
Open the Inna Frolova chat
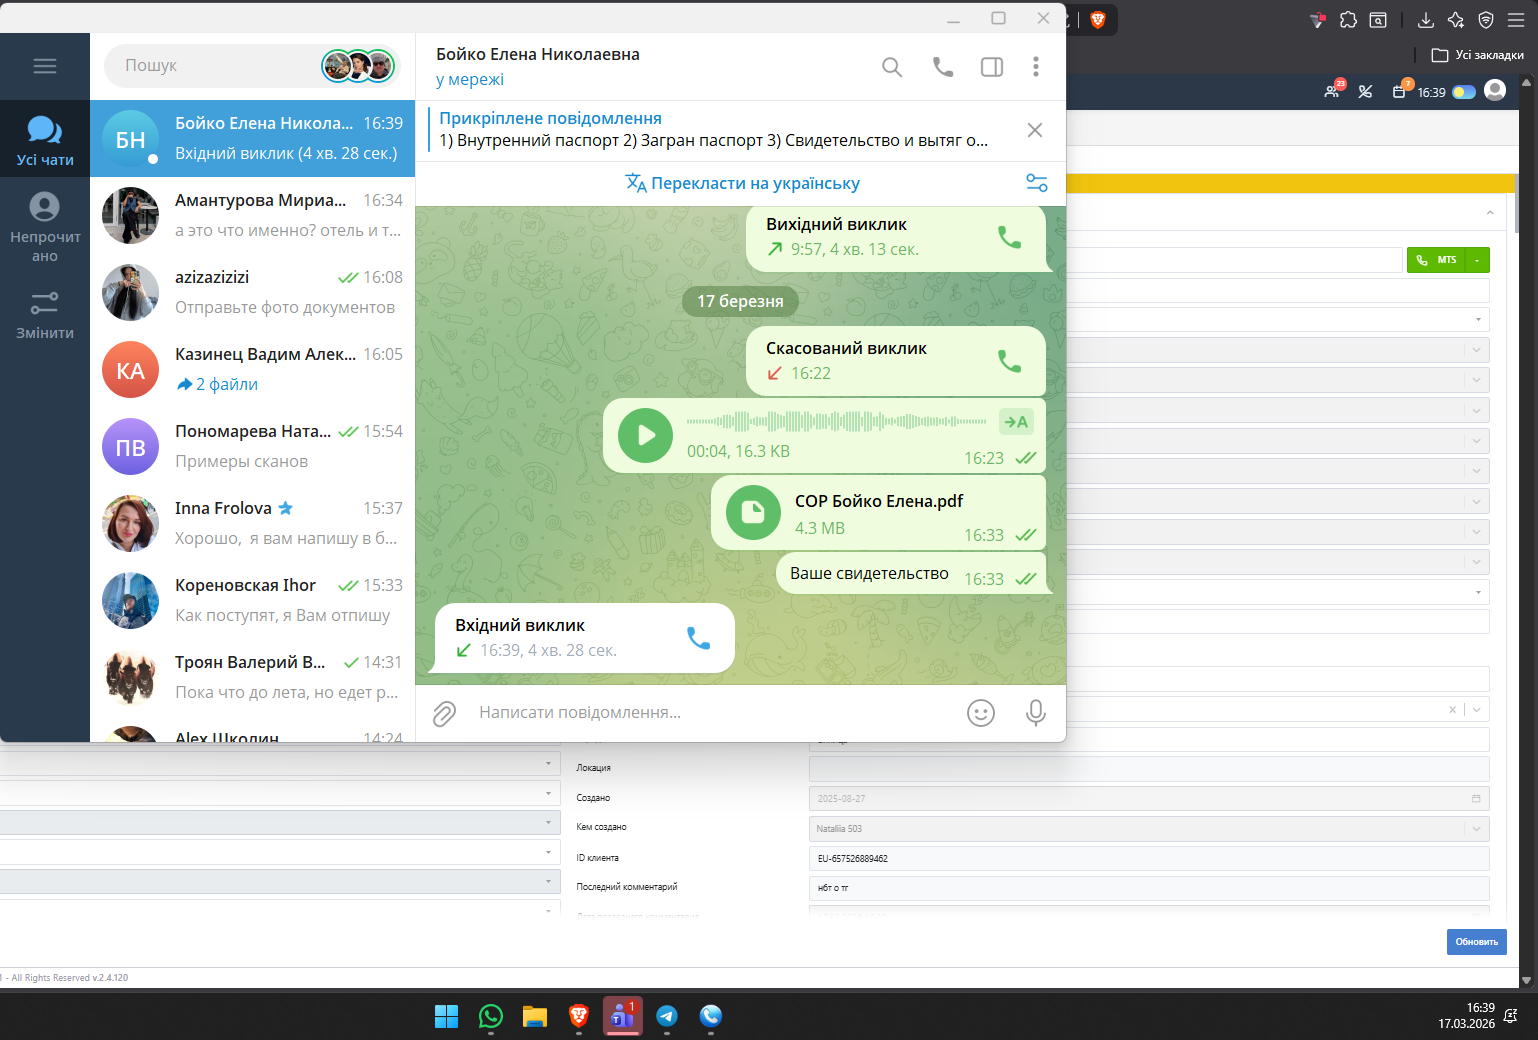pyautogui.click(x=252, y=524)
